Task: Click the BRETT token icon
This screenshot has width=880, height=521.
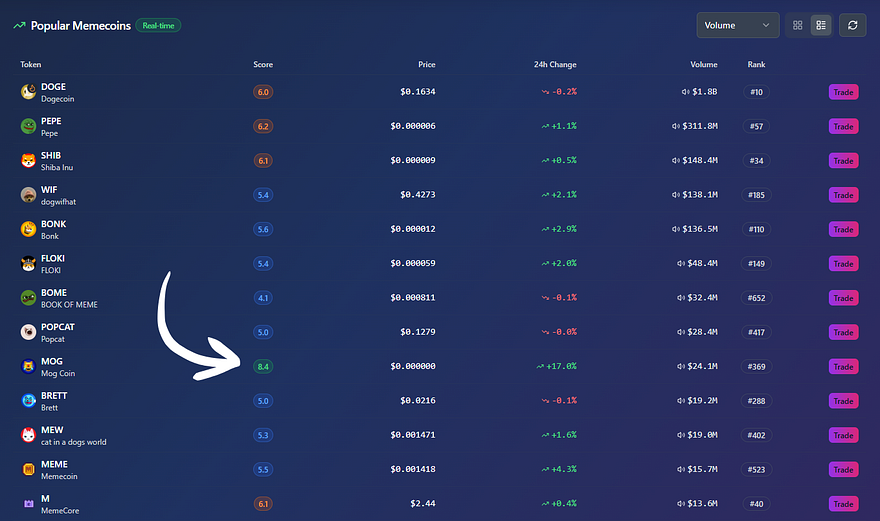Action: (28, 401)
